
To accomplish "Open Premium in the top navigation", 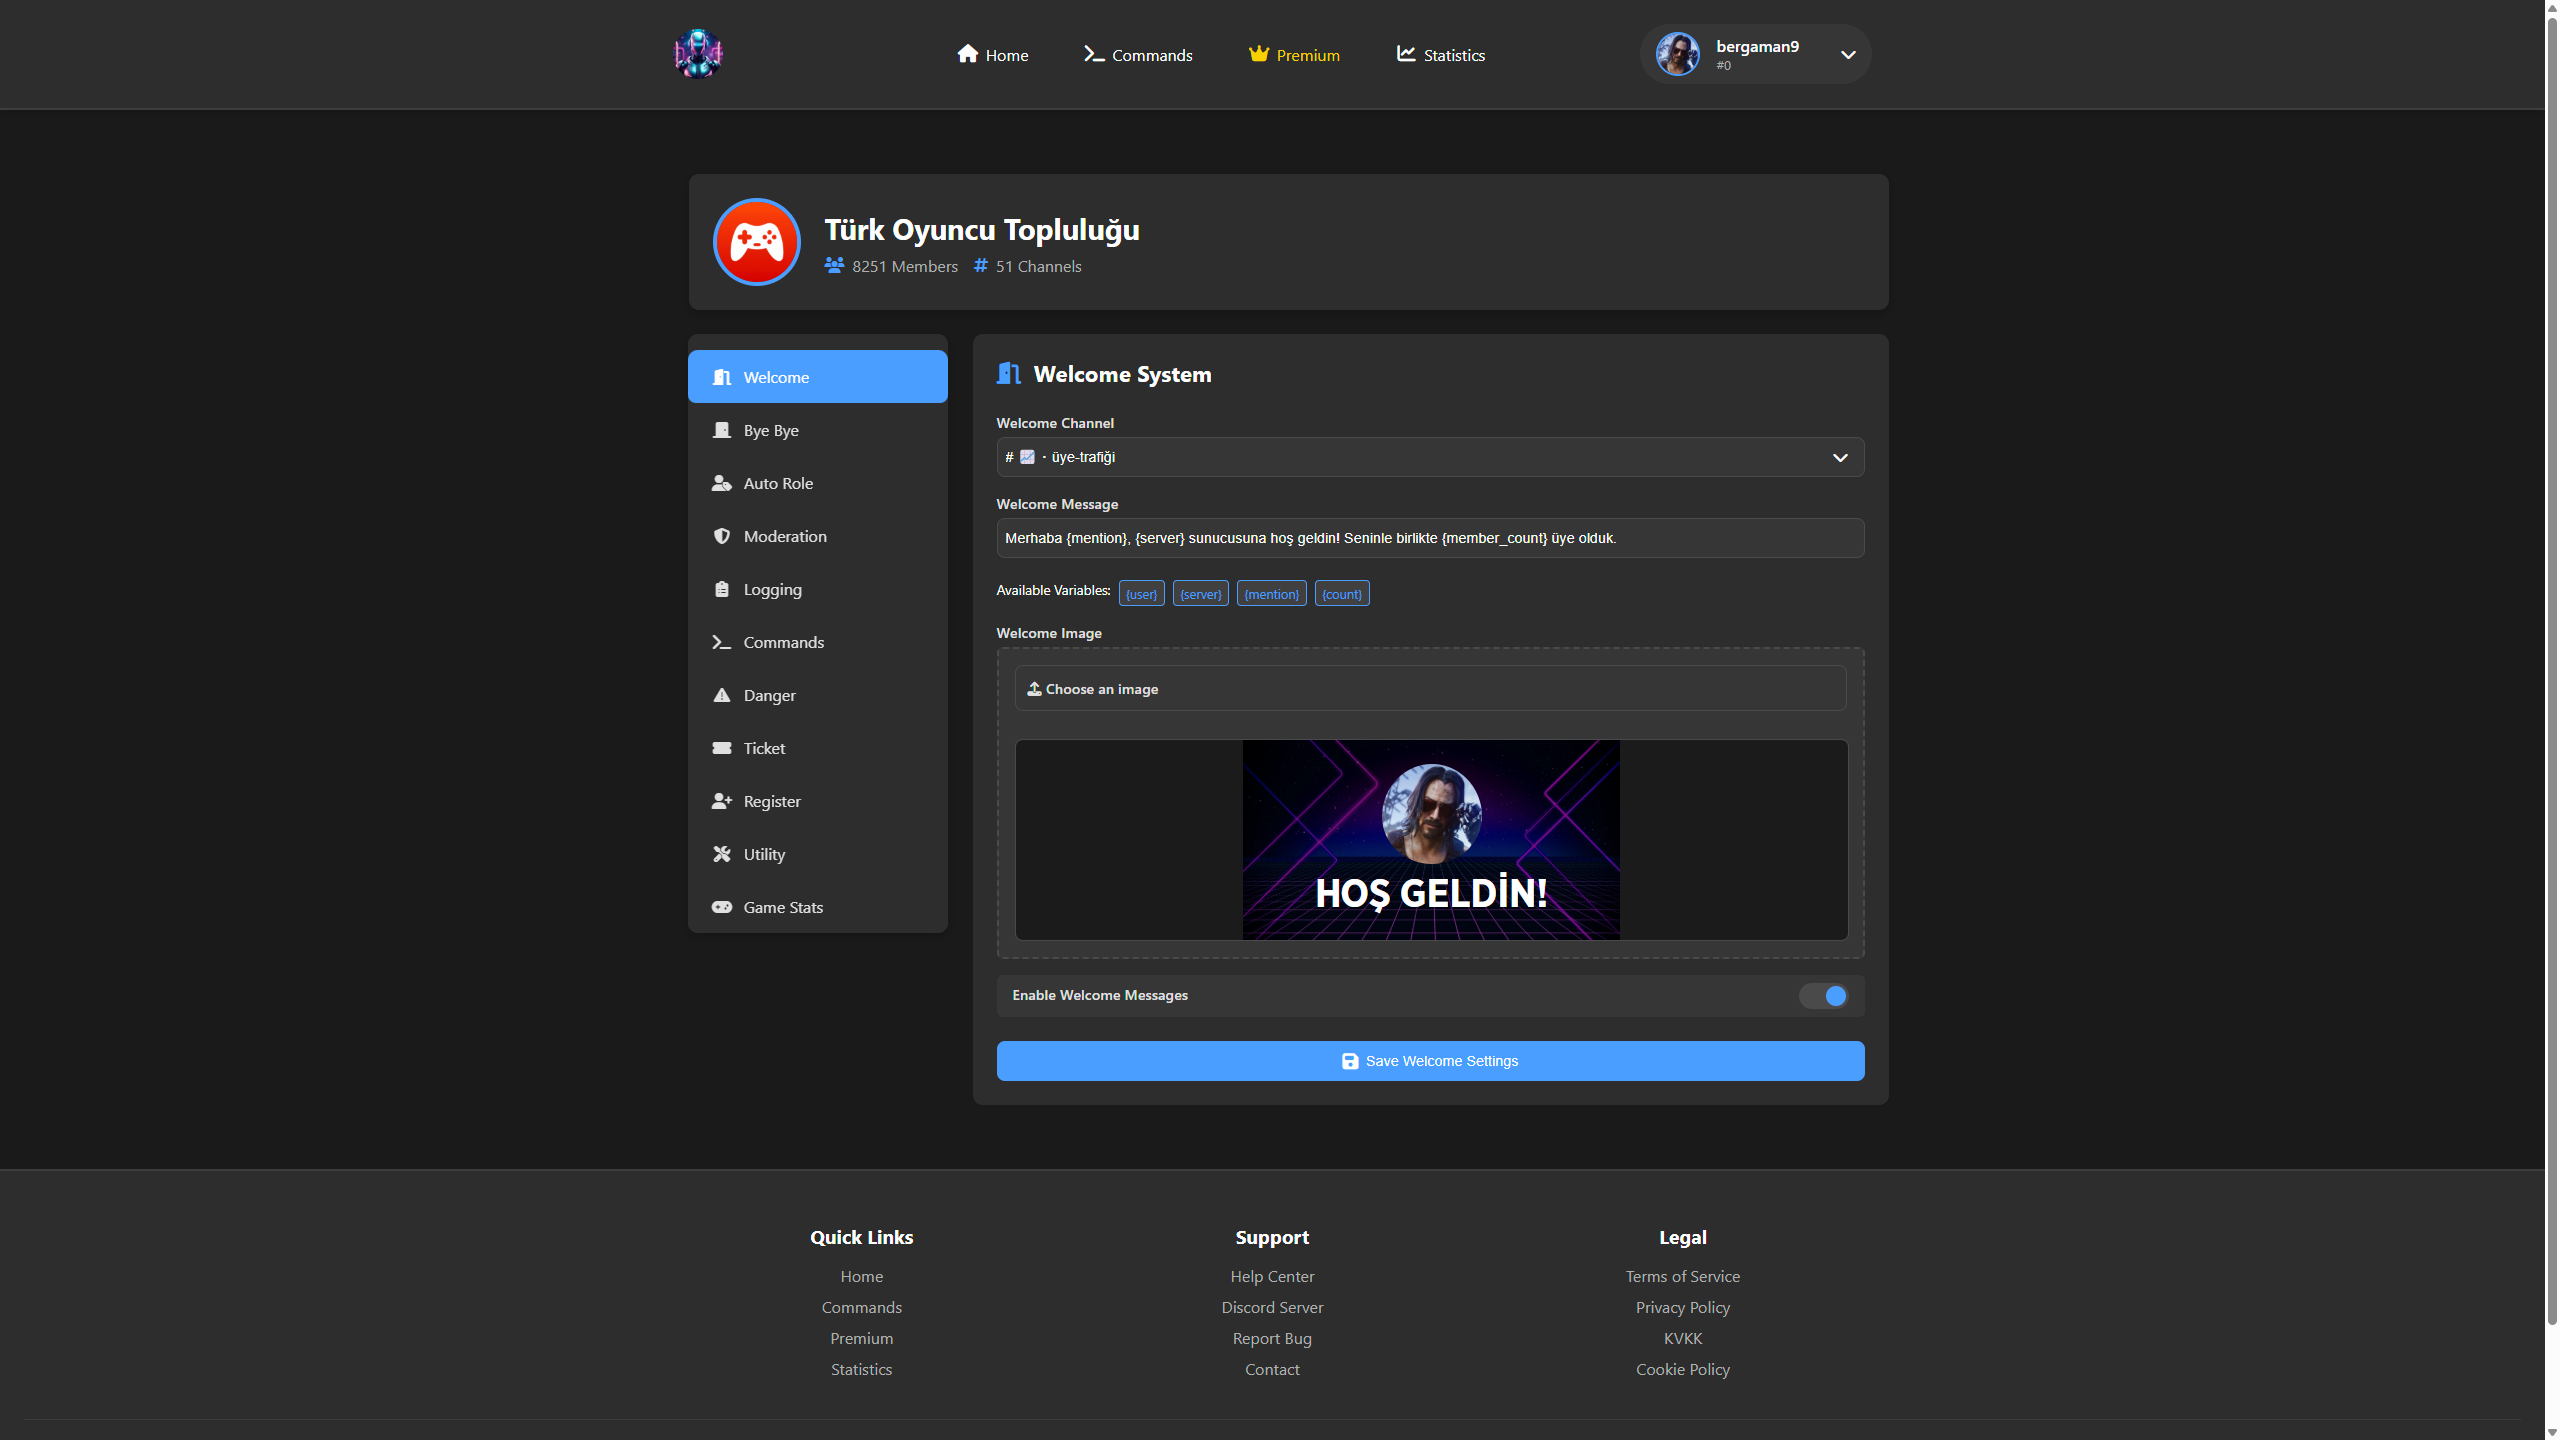I will (x=1295, y=55).
